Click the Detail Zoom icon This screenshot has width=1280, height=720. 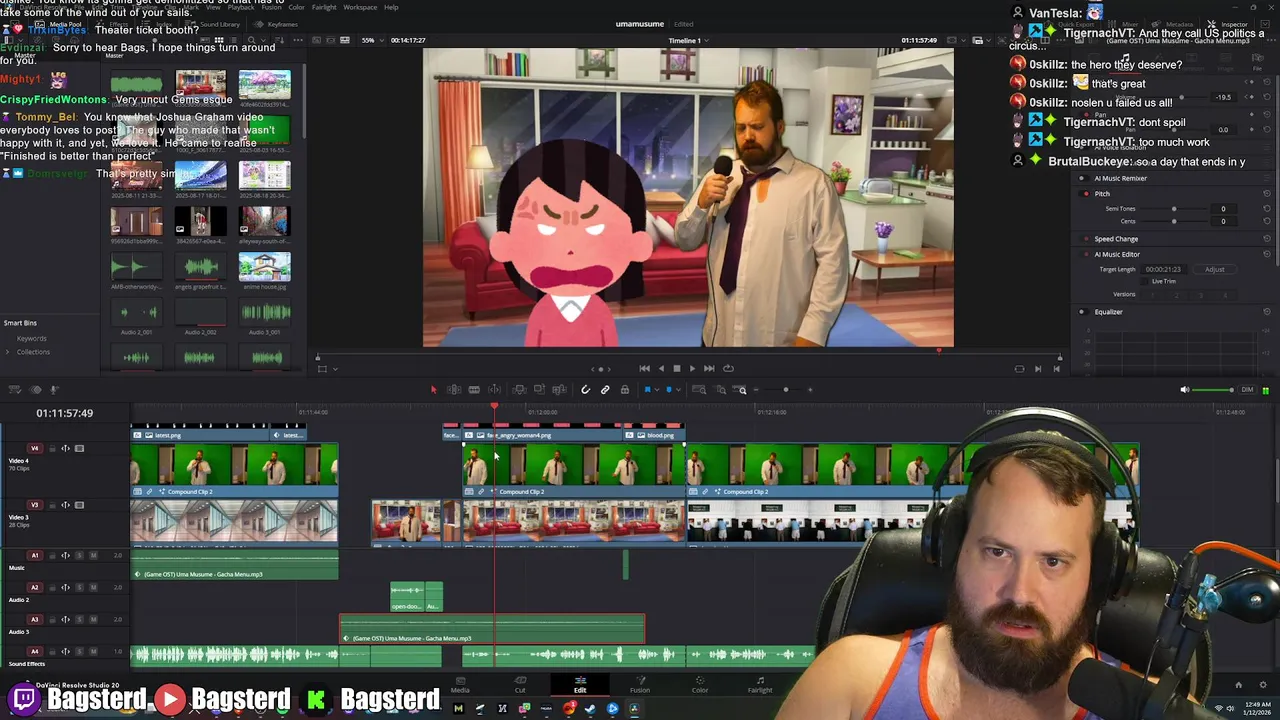[721, 390]
